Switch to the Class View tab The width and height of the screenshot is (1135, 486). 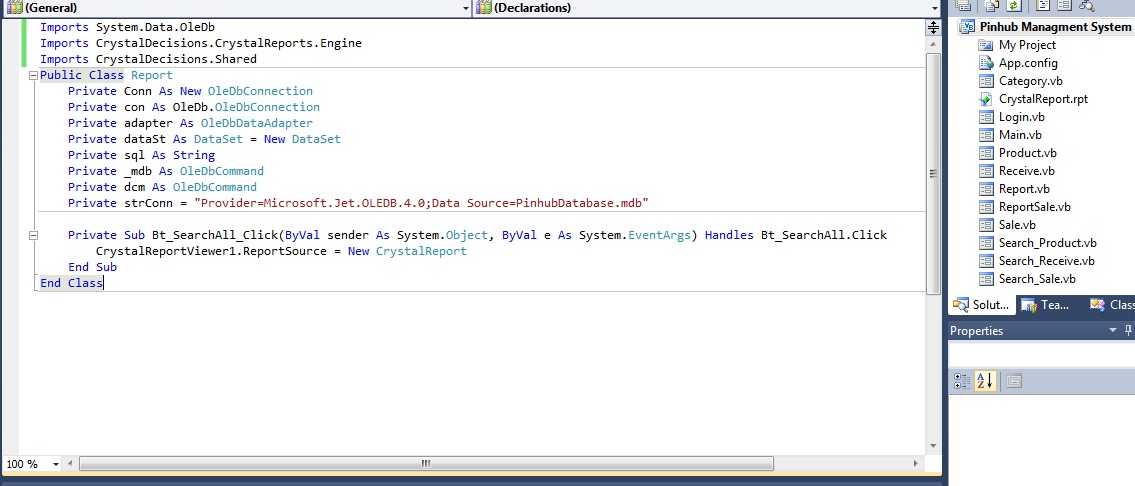tap(1112, 305)
